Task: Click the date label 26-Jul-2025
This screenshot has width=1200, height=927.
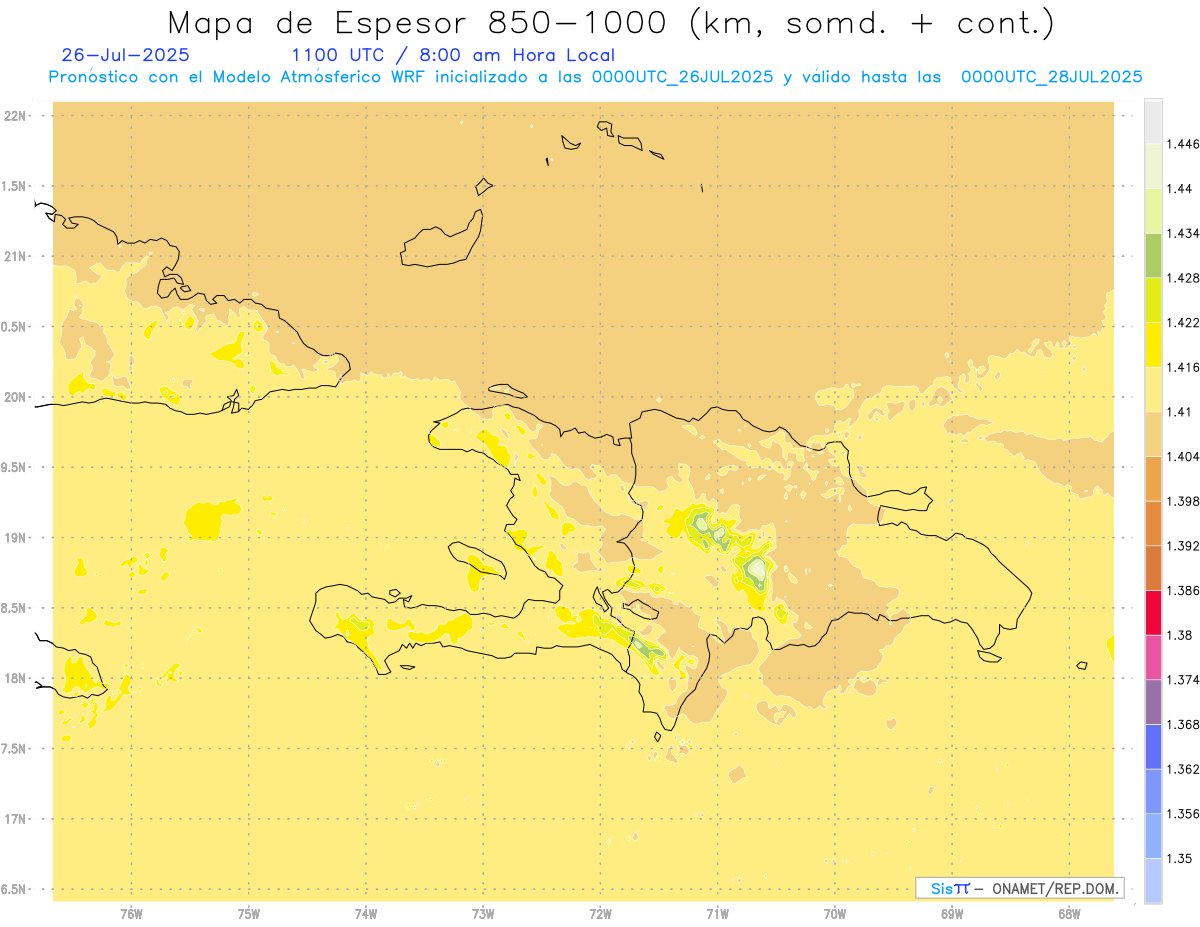Action: coord(125,55)
